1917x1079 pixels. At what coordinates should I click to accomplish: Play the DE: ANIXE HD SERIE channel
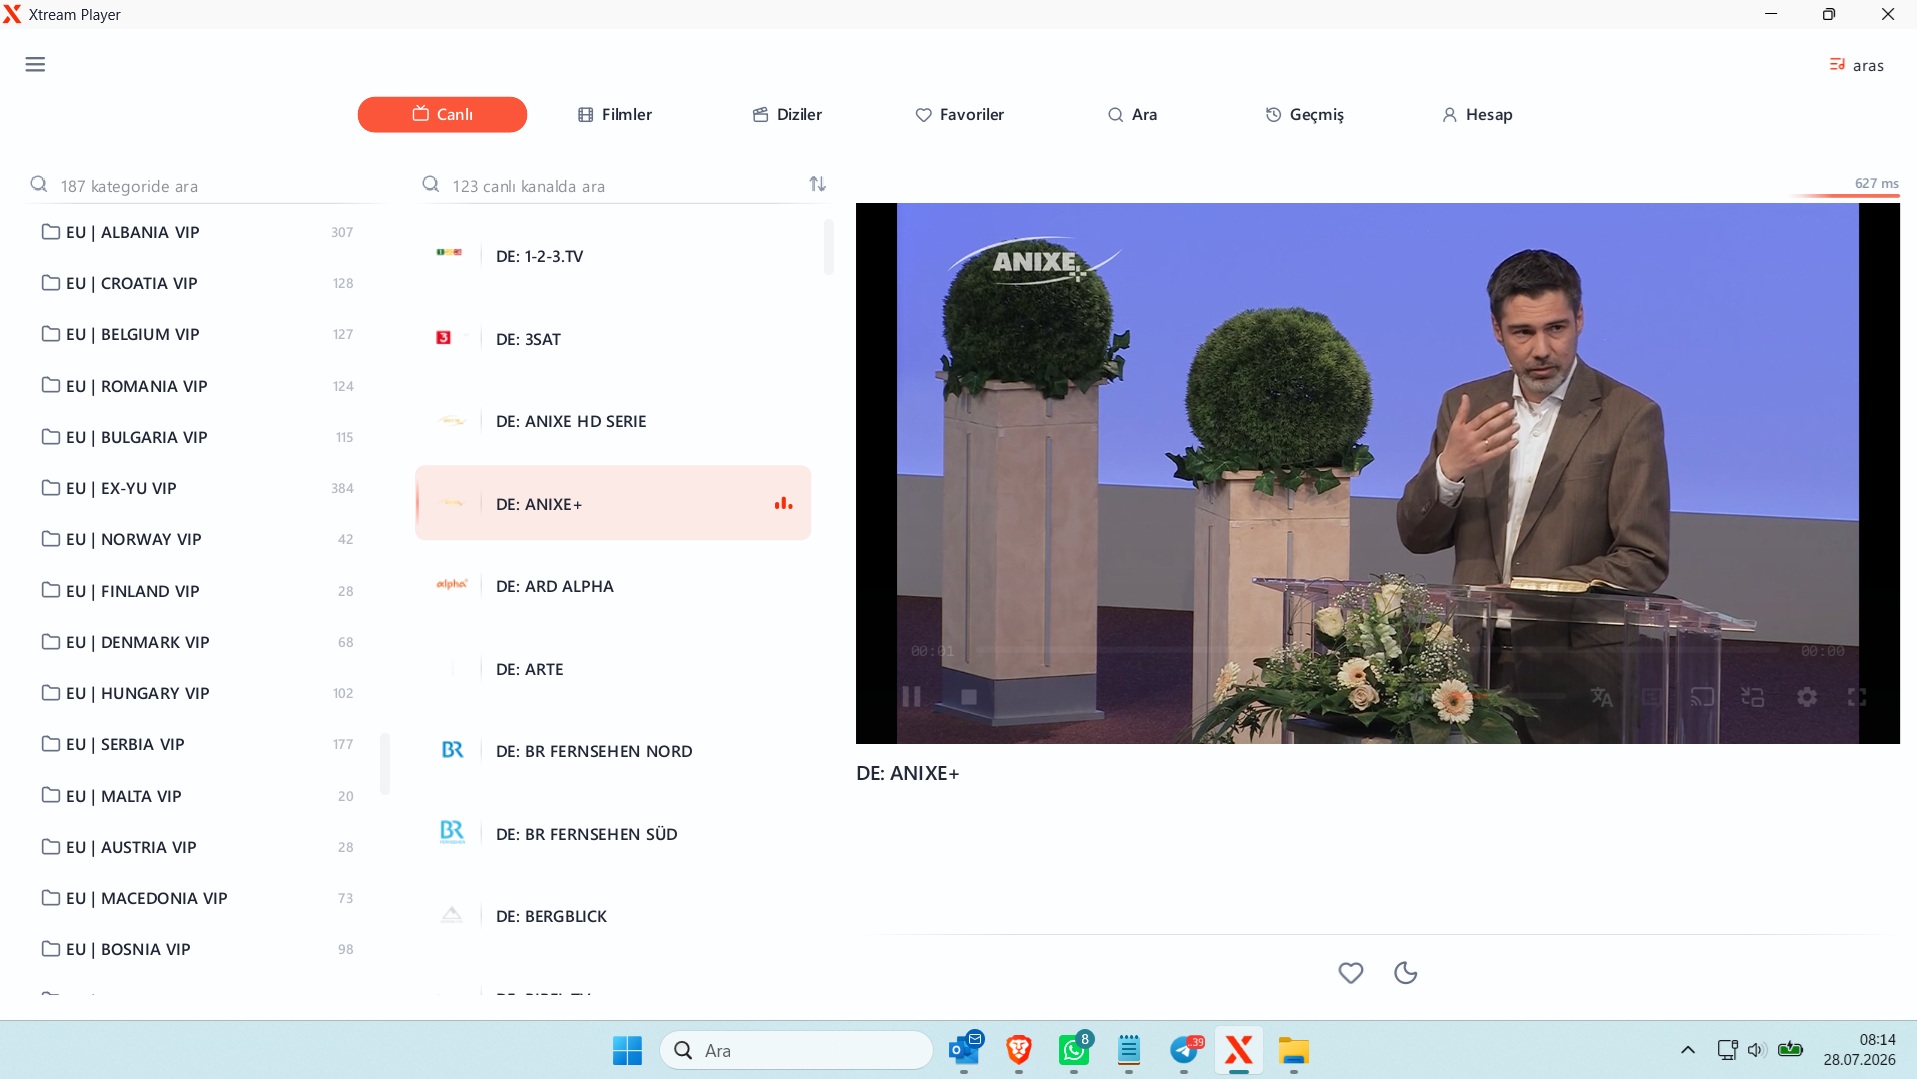tap(613, 421)
